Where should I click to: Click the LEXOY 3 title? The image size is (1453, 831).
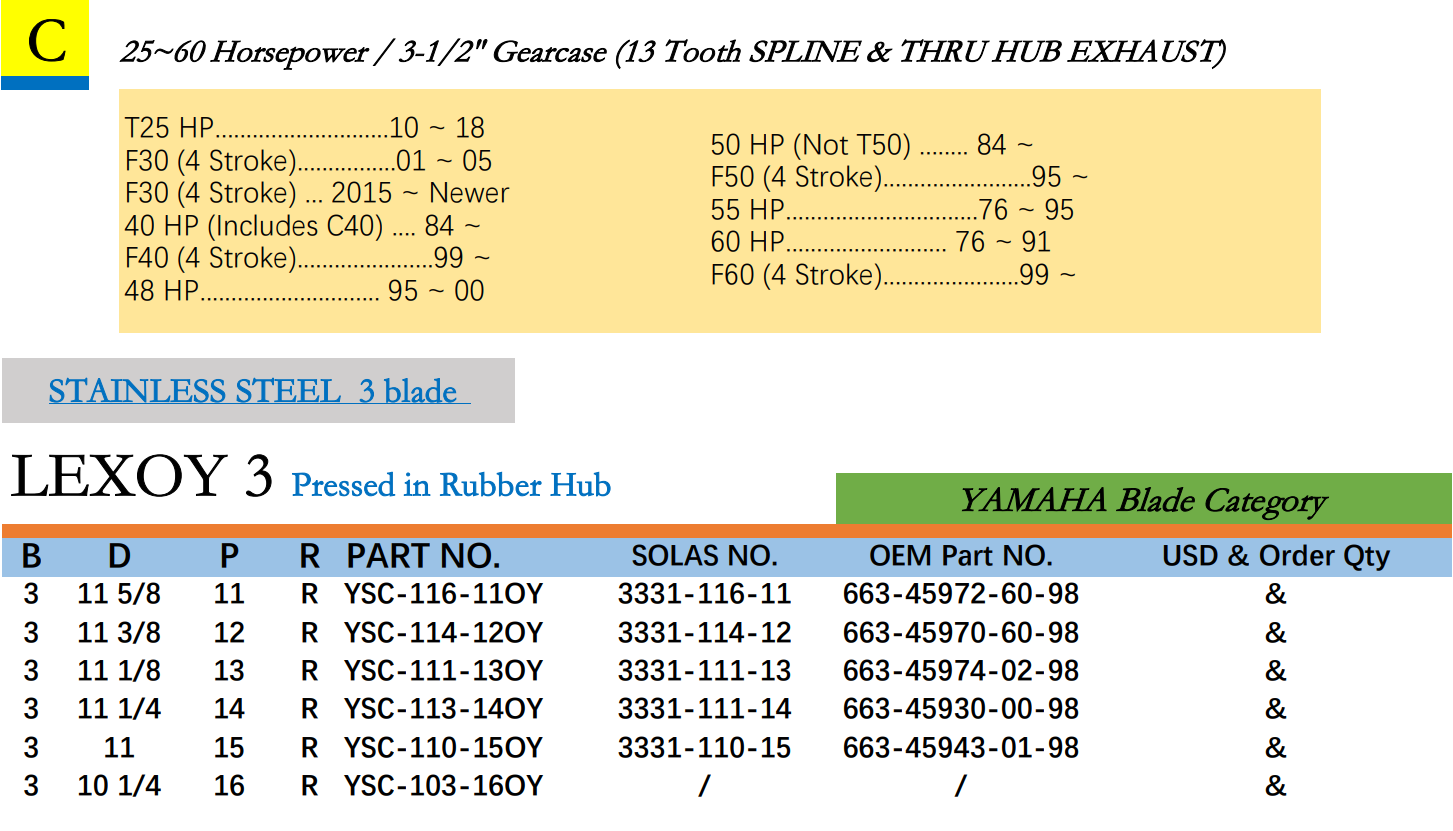141,475
